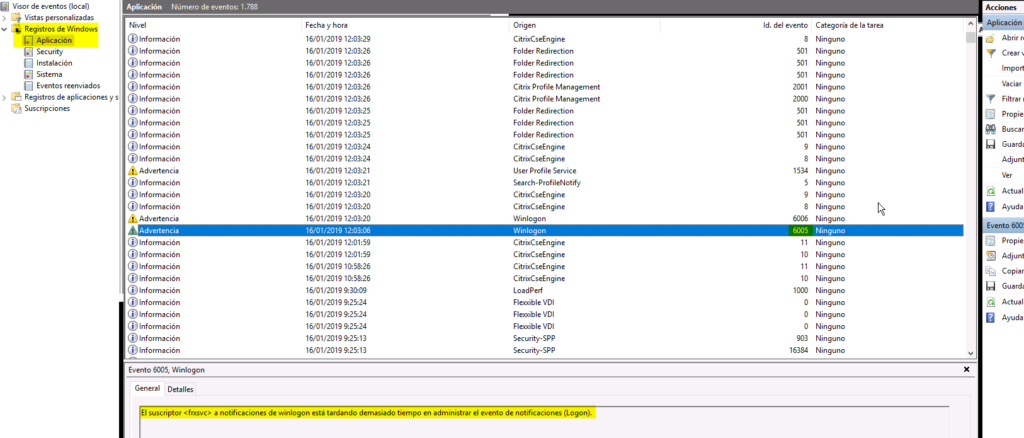The image size is (1024, 438).
Task: Click the Abrir registro folder icon in Acciones
Action: (990, 38)
